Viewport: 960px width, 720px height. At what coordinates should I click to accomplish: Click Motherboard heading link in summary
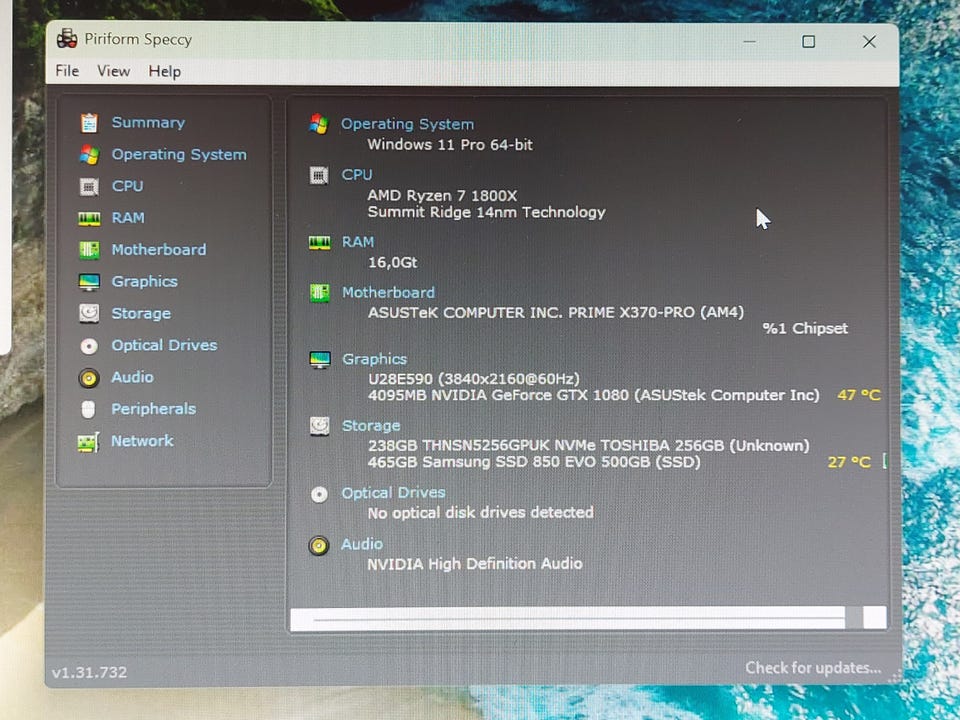pyautogui.click(x=388, y=293)
